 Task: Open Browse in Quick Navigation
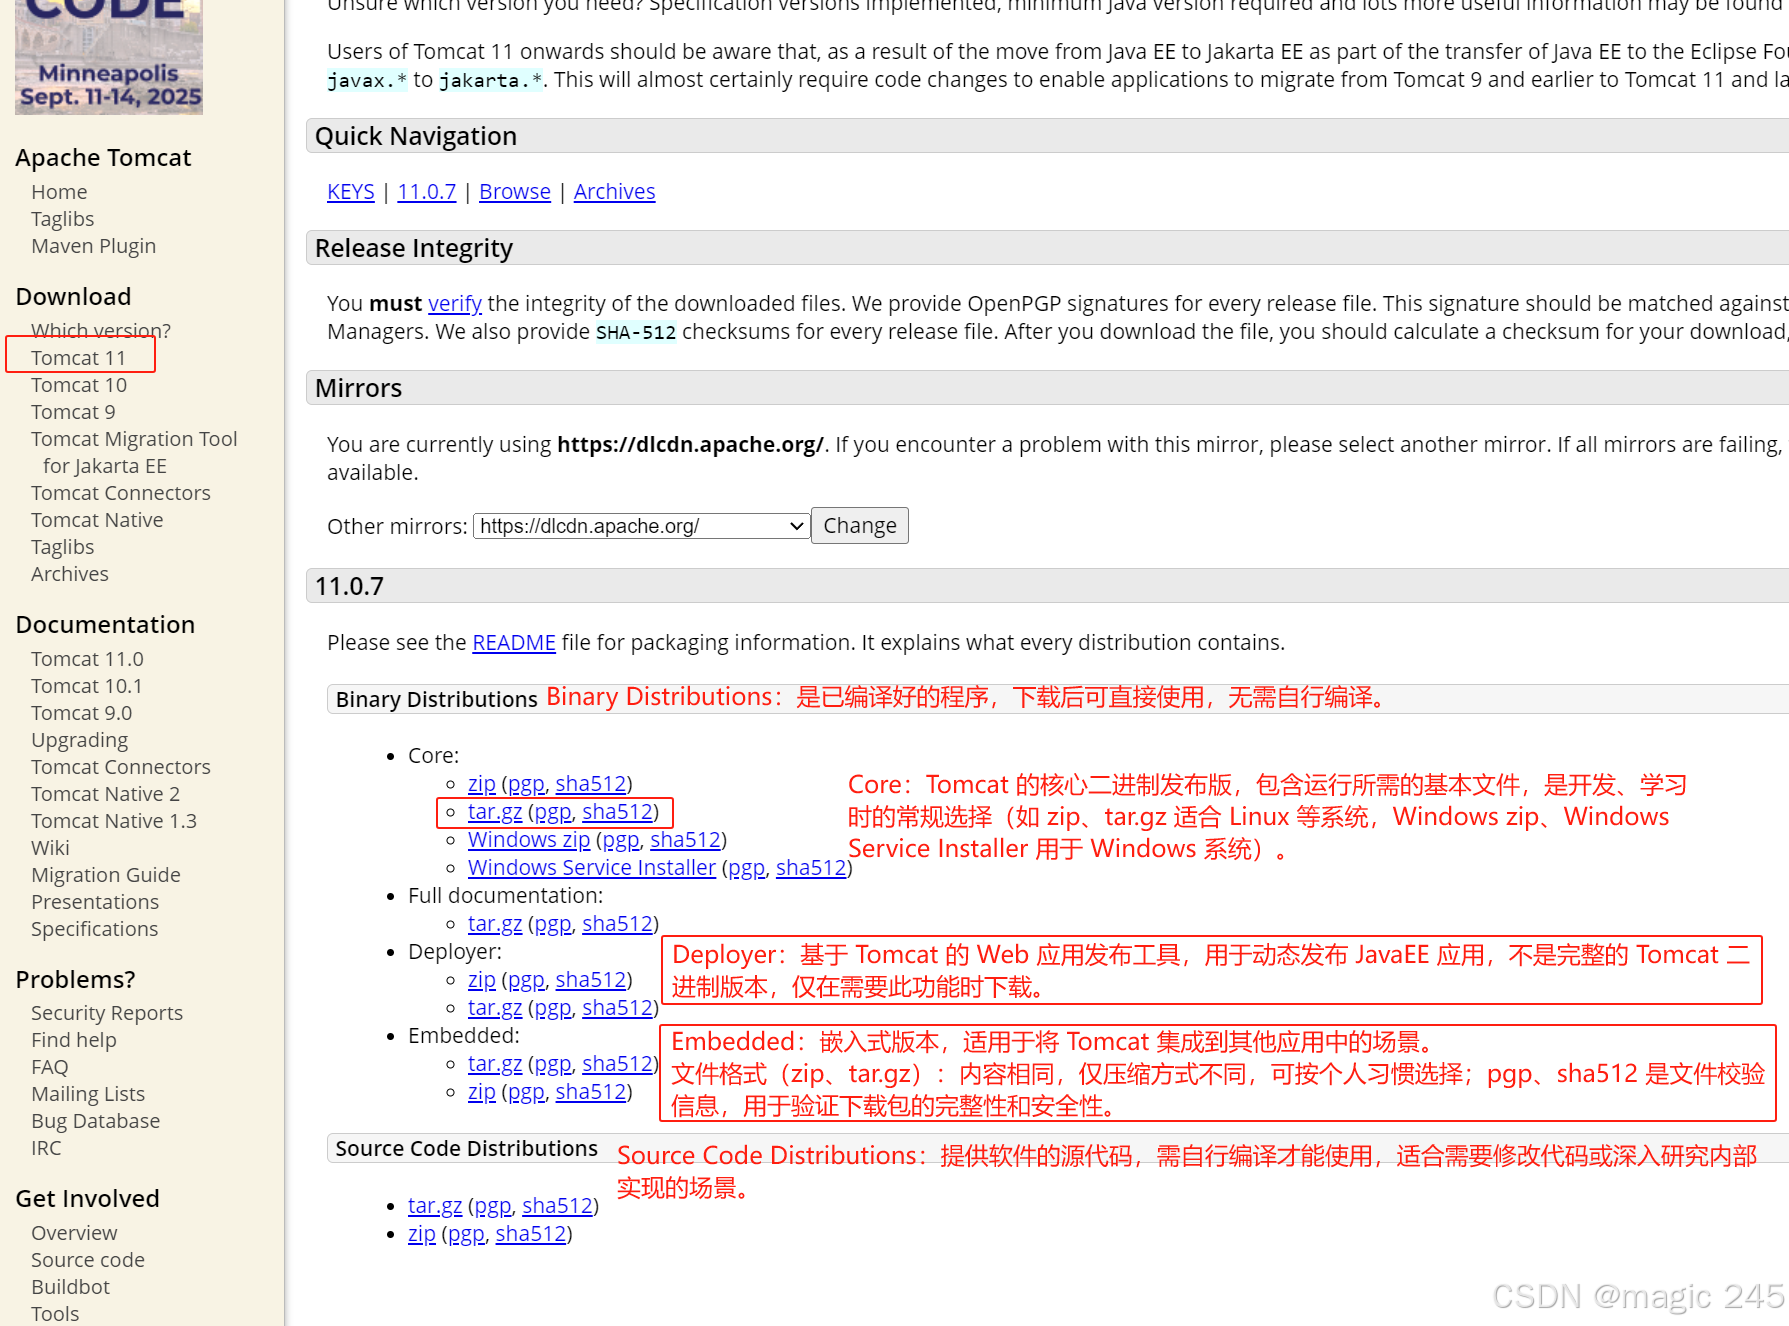pyautogui.click(x=515, y=192)
